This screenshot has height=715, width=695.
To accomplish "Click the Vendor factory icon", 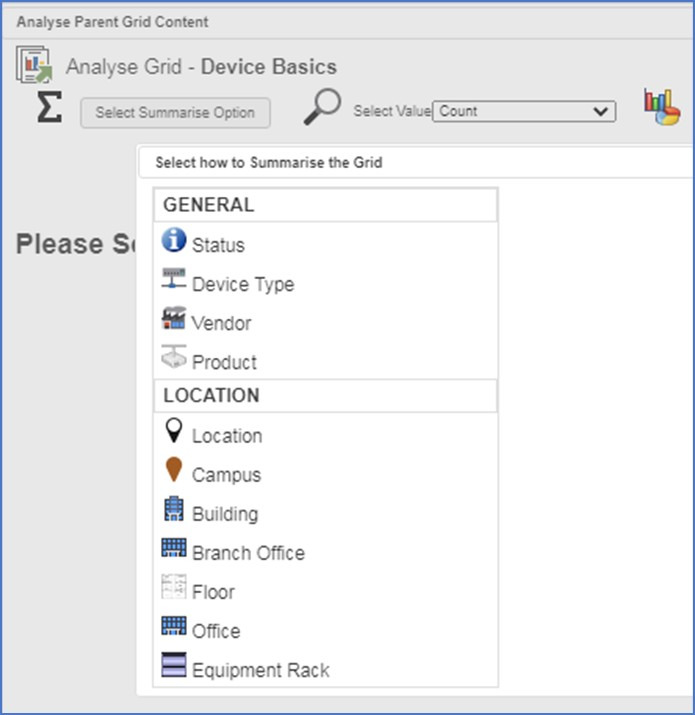I will pyautogui.click(x=174, y=318).
